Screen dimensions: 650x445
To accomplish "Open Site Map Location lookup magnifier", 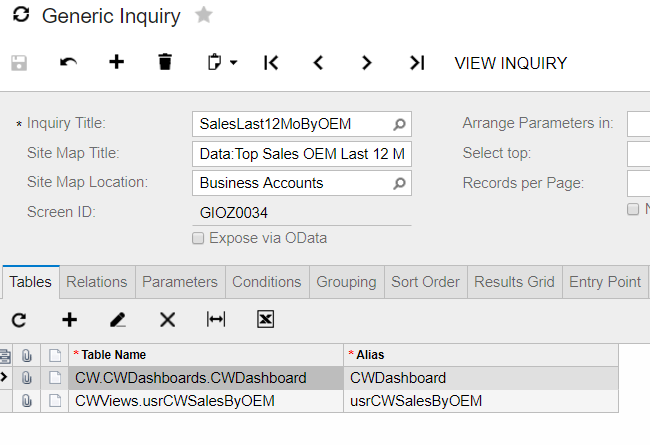I will (399, 183).
